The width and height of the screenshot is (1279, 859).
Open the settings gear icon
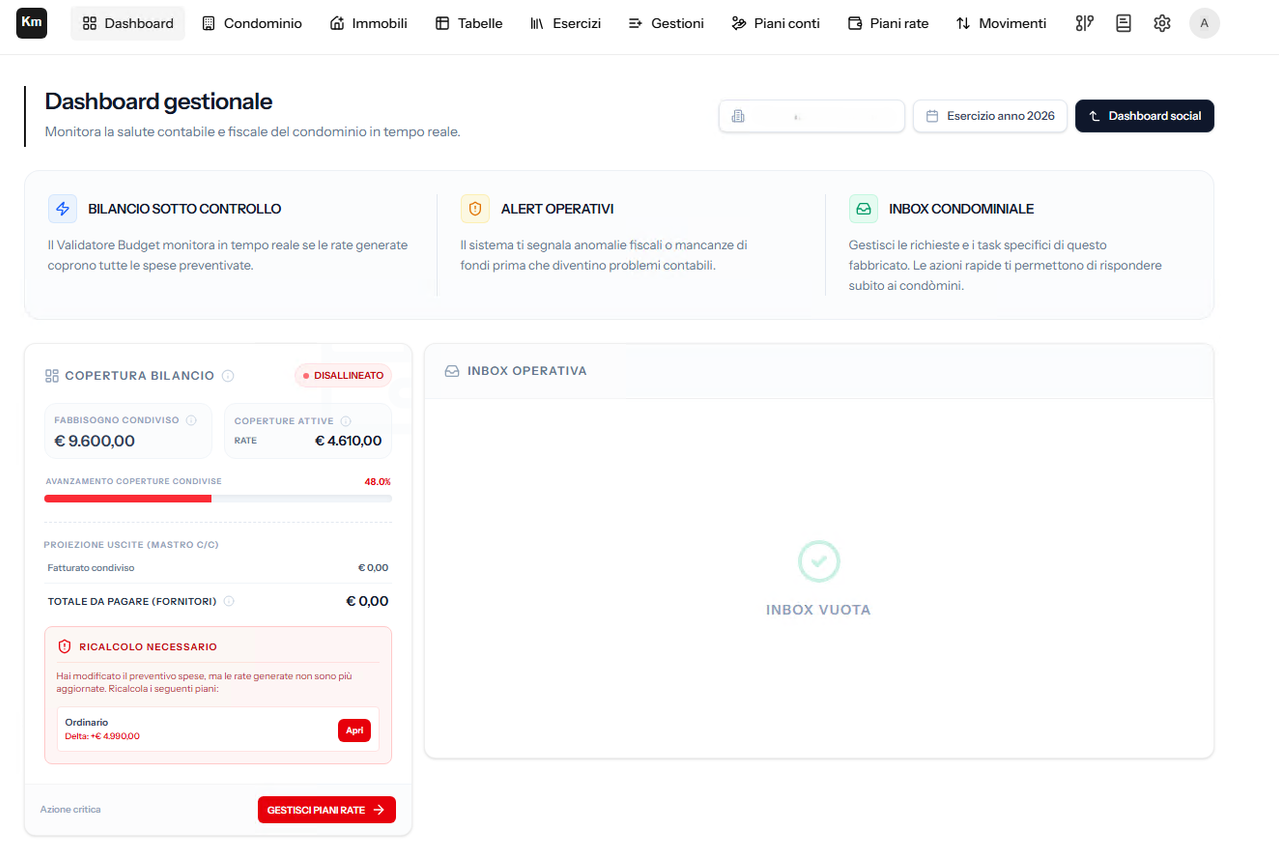[1162, 23]
